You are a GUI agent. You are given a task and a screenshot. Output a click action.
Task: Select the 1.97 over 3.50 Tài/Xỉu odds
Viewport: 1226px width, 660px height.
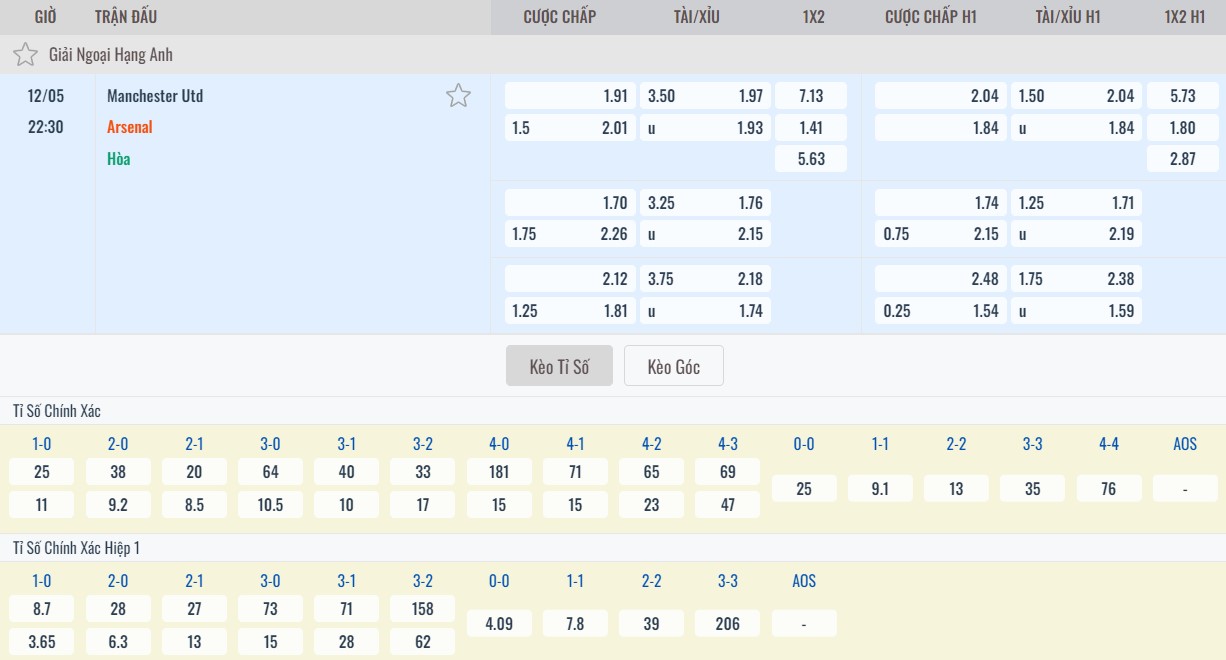pyautogui.click(x=705, y=96)
